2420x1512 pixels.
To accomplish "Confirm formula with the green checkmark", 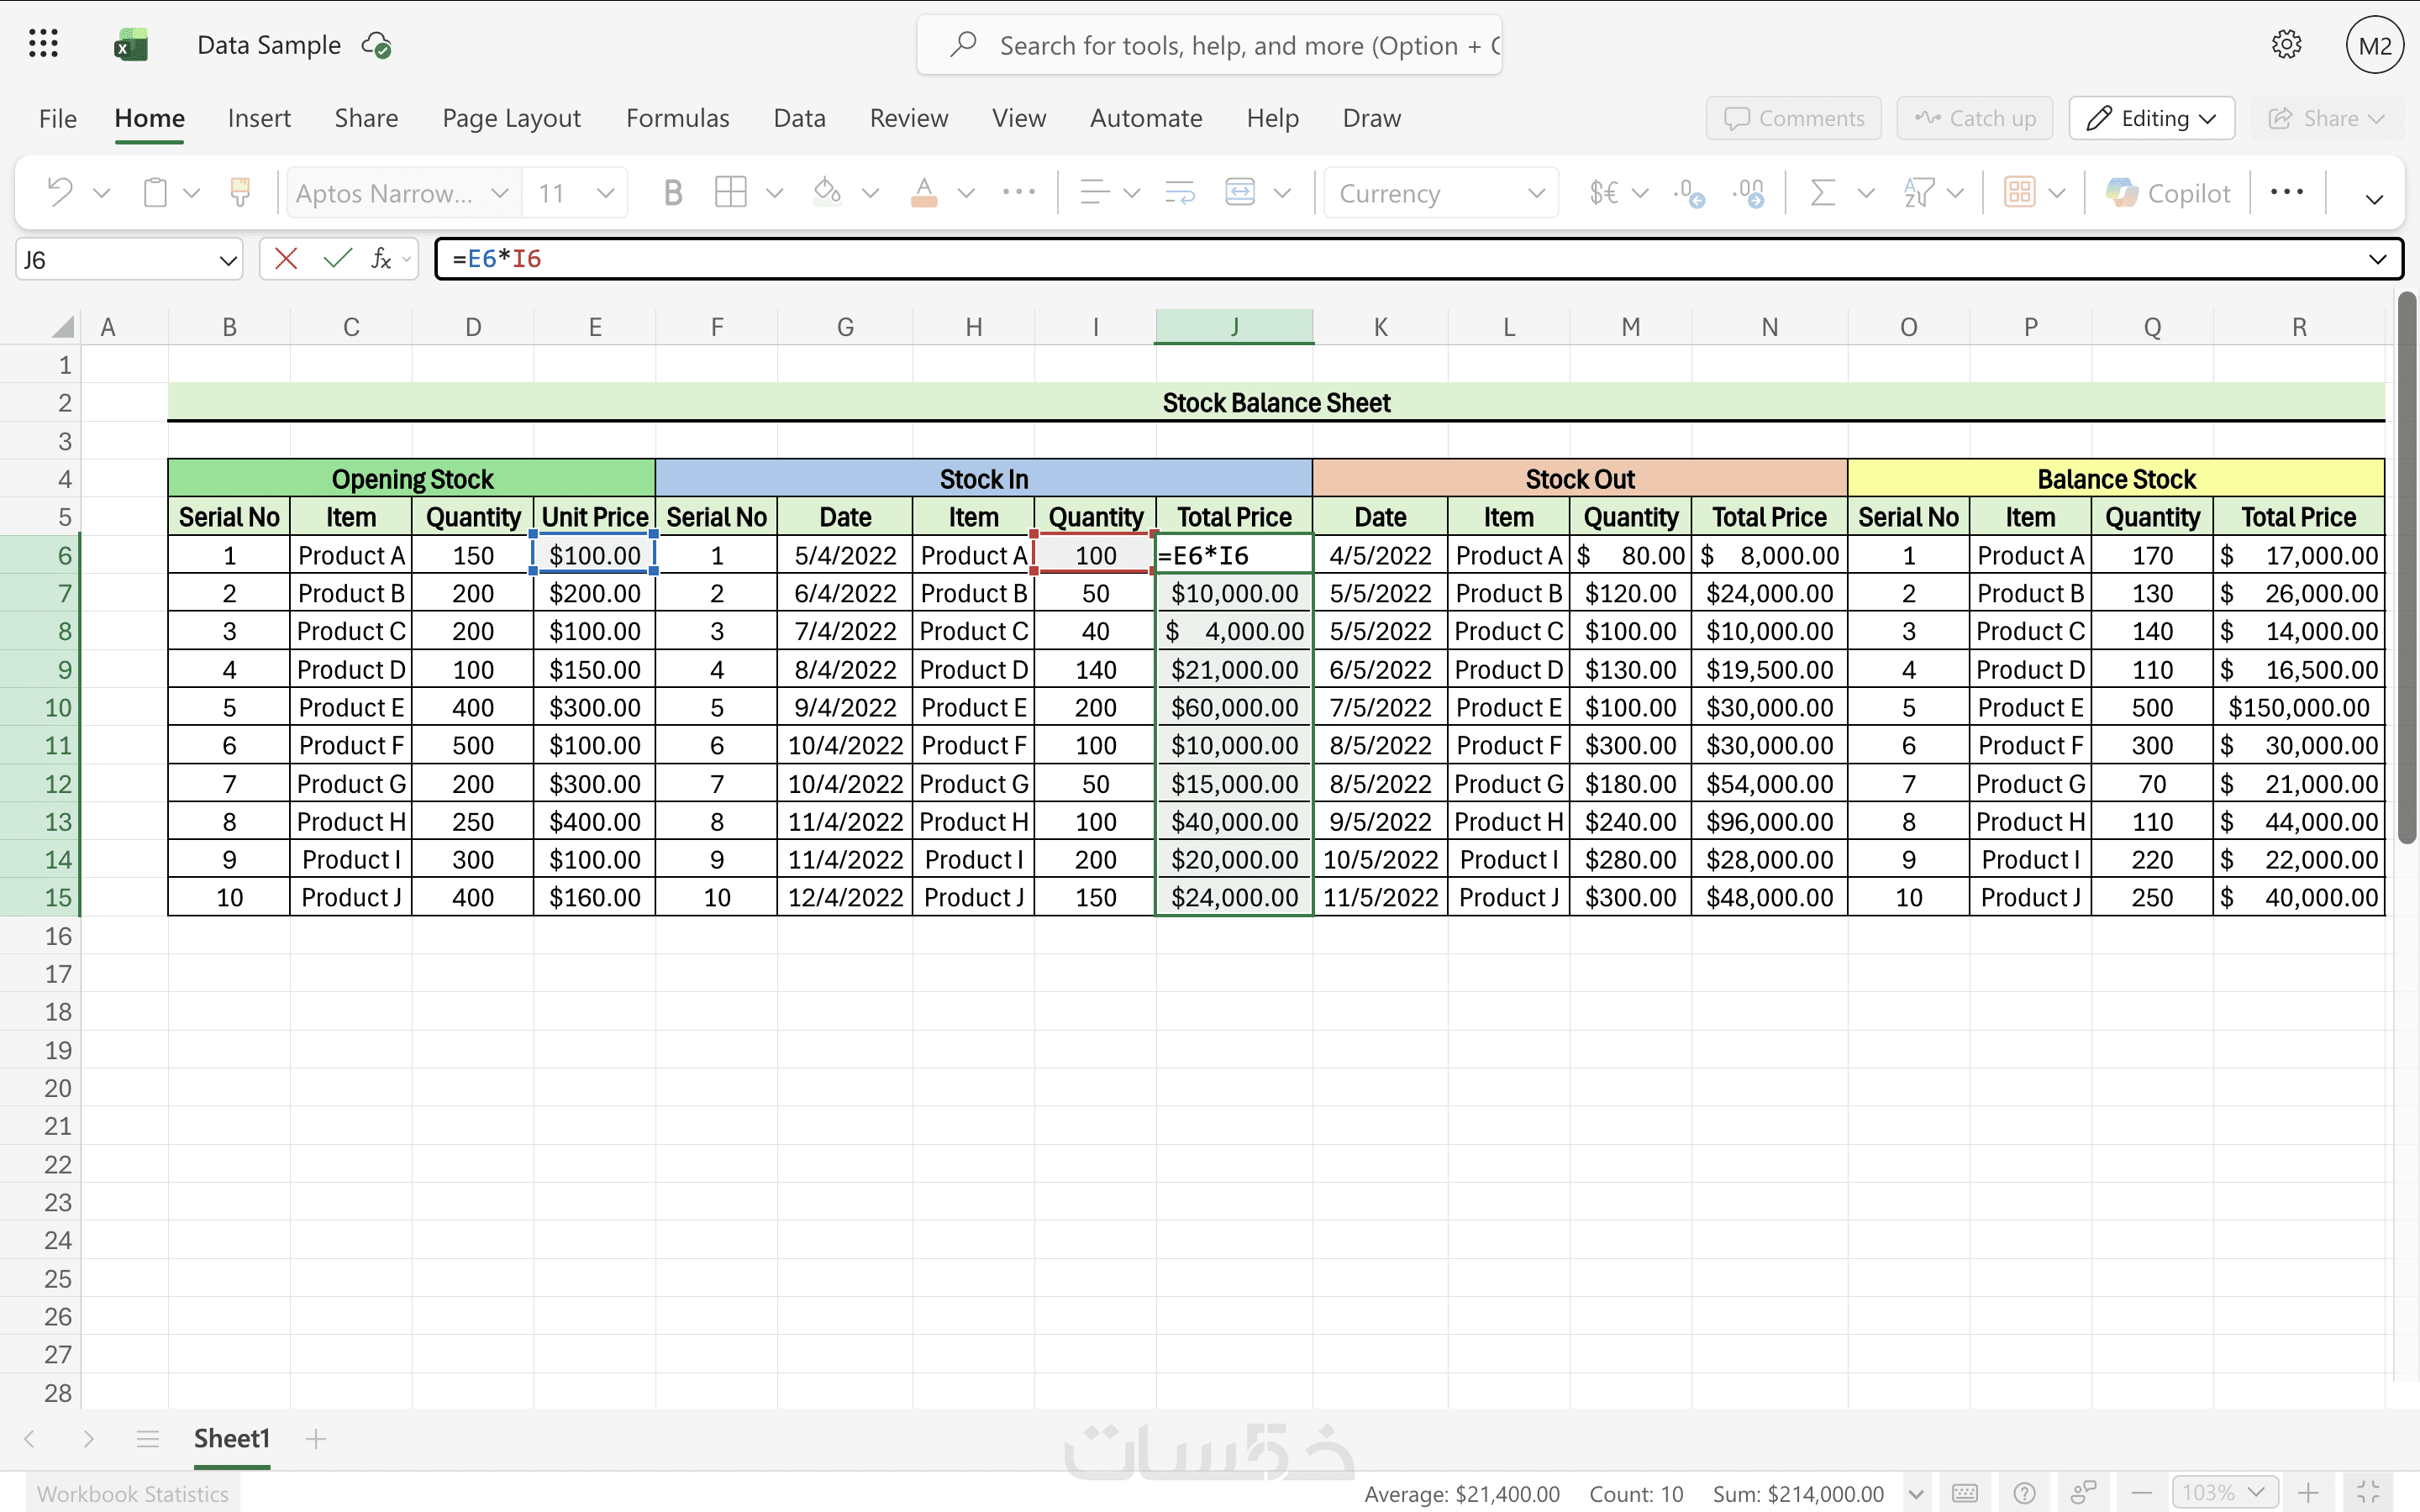I will click(x=337, y=259).
